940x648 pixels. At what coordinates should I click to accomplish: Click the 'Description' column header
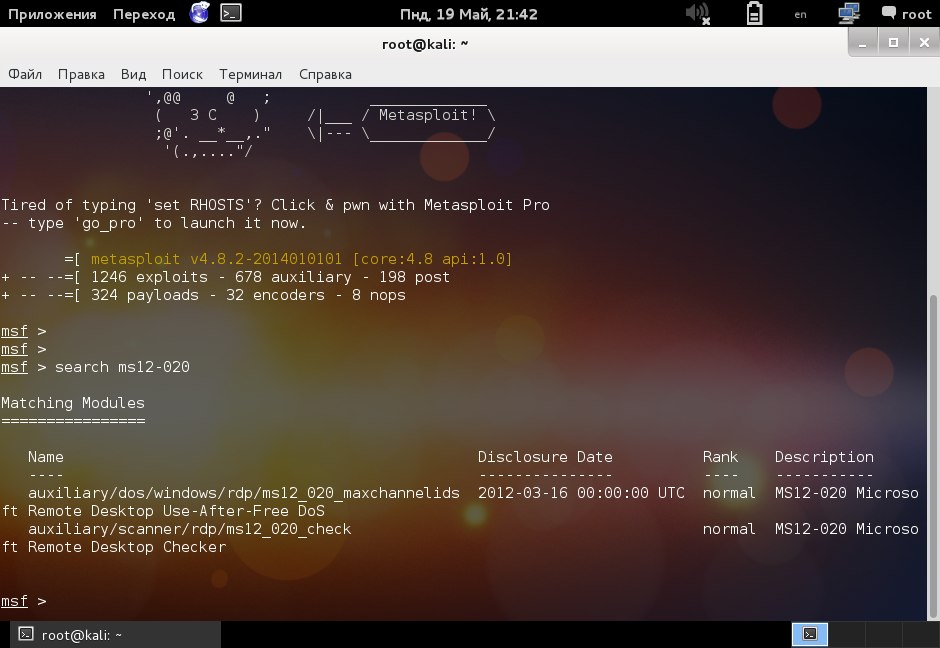pos(824,457)
